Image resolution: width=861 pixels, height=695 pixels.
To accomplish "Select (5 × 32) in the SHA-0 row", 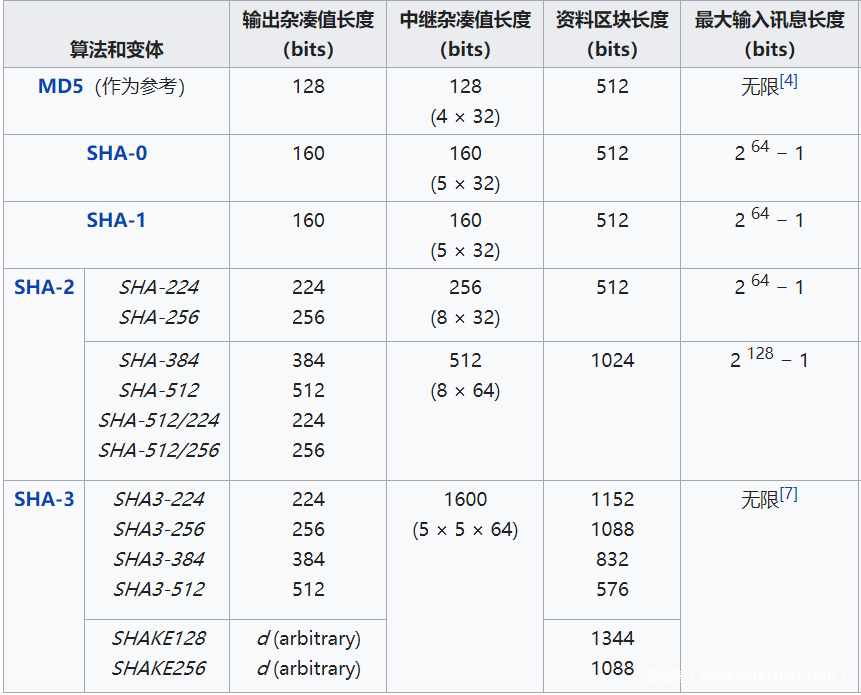I will click(465, 184).
